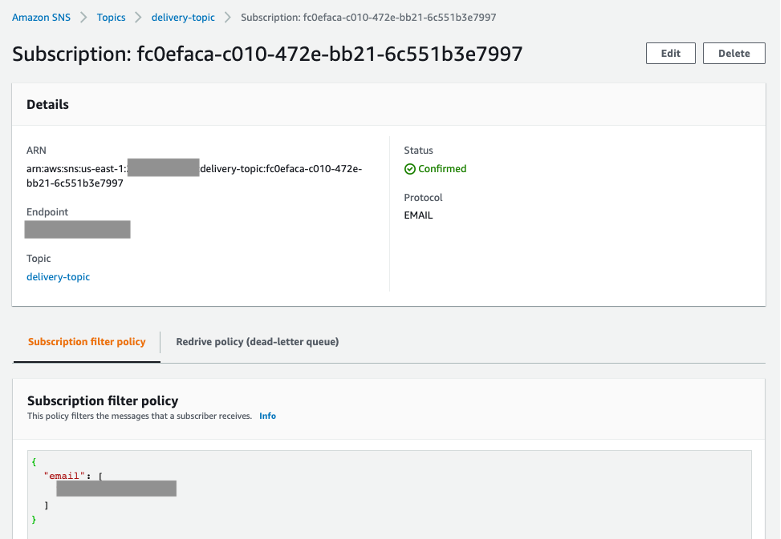Viewport: 781px width, 539px height.
Task: Click the Protocol field label
Action: pos(423,198)
